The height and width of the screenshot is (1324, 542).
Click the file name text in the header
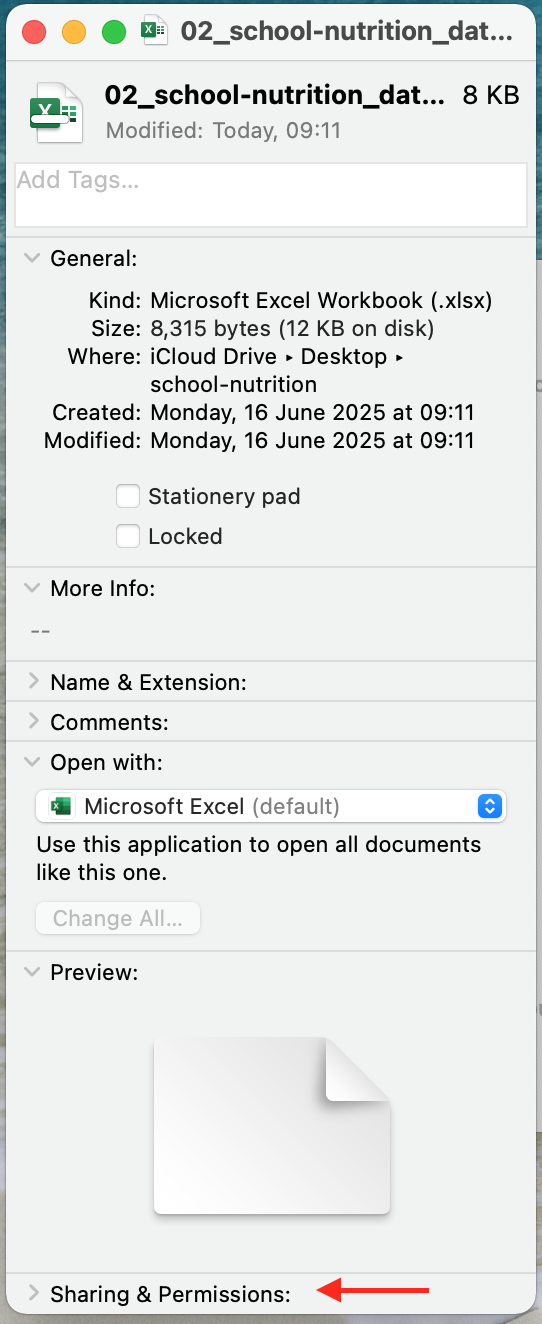275,96
